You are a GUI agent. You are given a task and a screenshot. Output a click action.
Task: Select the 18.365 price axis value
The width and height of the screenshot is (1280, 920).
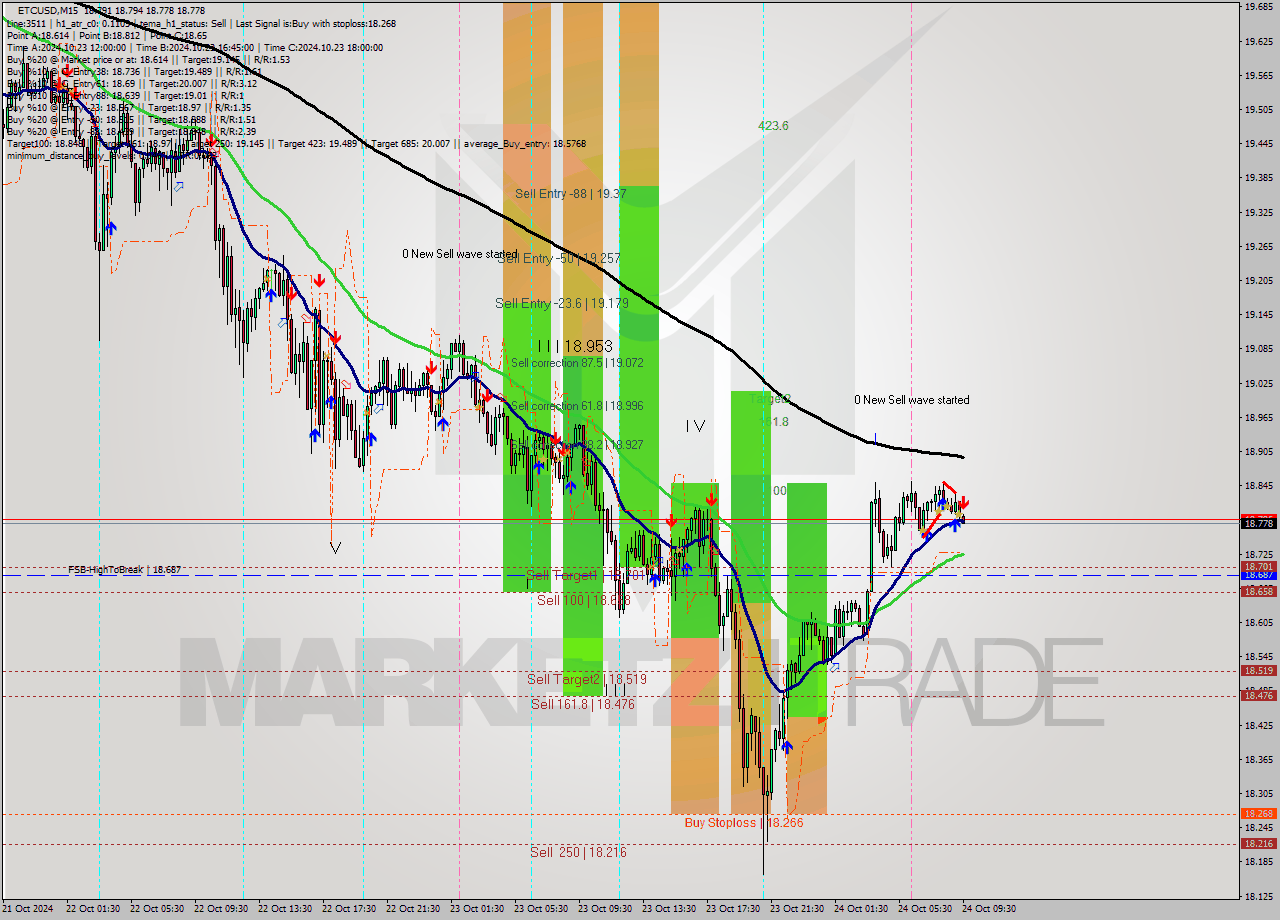tap(1258, 760)
